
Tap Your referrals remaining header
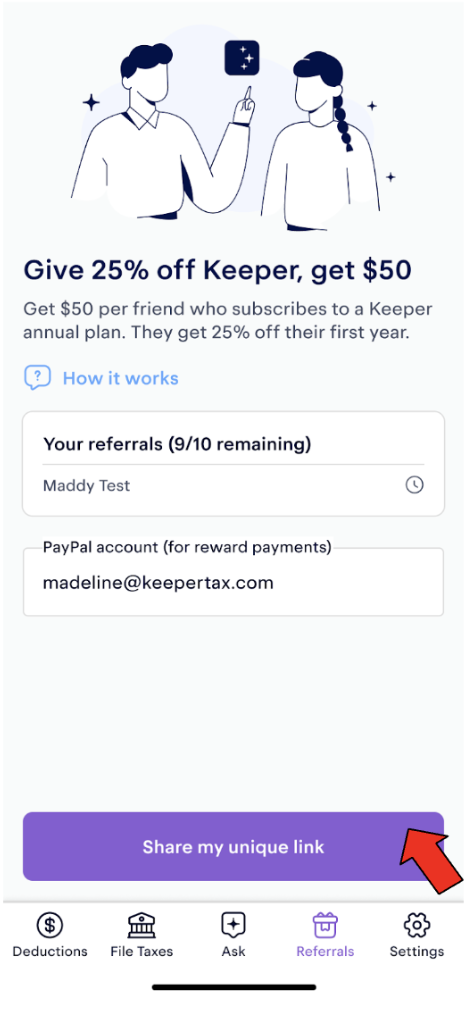coord(177,444)
